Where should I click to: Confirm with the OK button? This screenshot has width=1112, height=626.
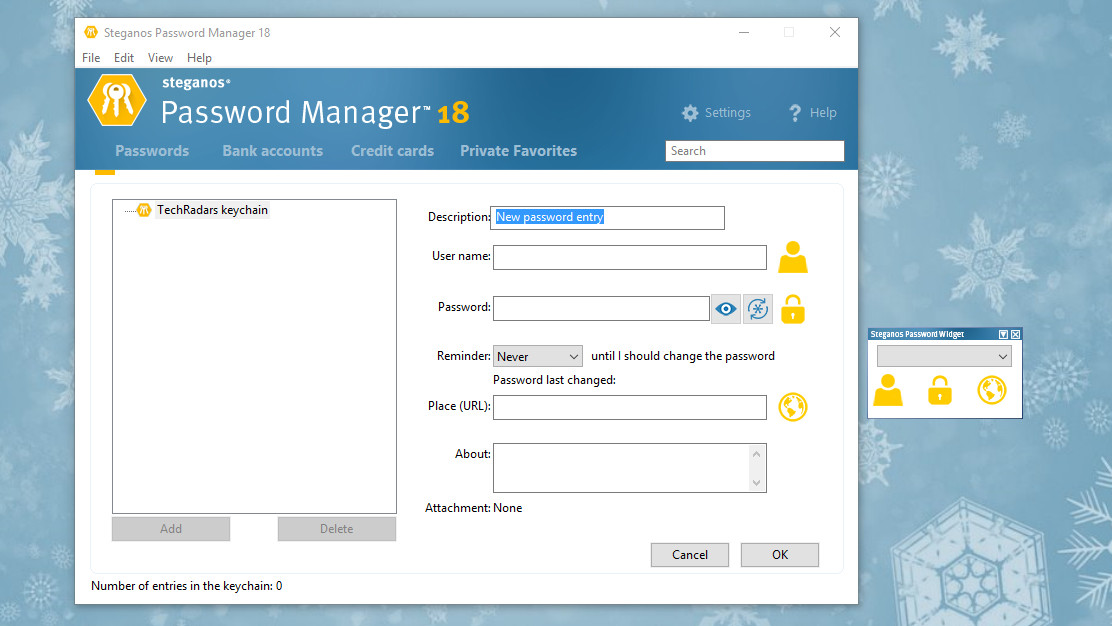tap(779, 554)
